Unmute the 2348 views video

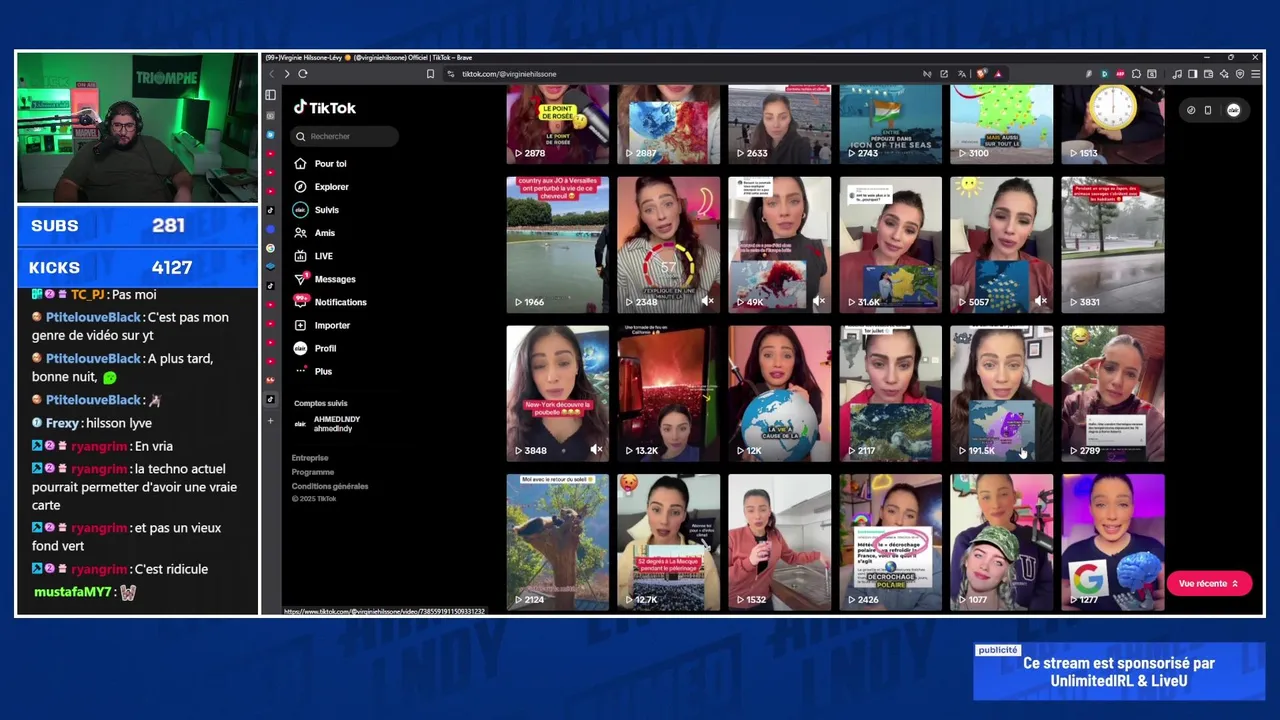click(707, 301)
